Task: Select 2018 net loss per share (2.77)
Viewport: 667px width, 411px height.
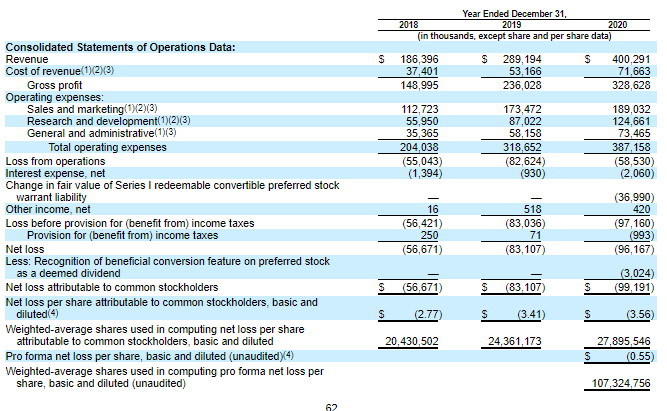Action: 428,314
